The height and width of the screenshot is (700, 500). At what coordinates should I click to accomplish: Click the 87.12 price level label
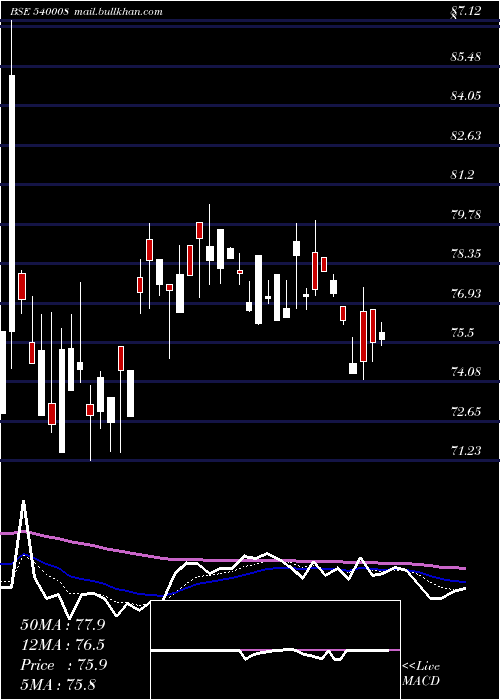[466, 11]
